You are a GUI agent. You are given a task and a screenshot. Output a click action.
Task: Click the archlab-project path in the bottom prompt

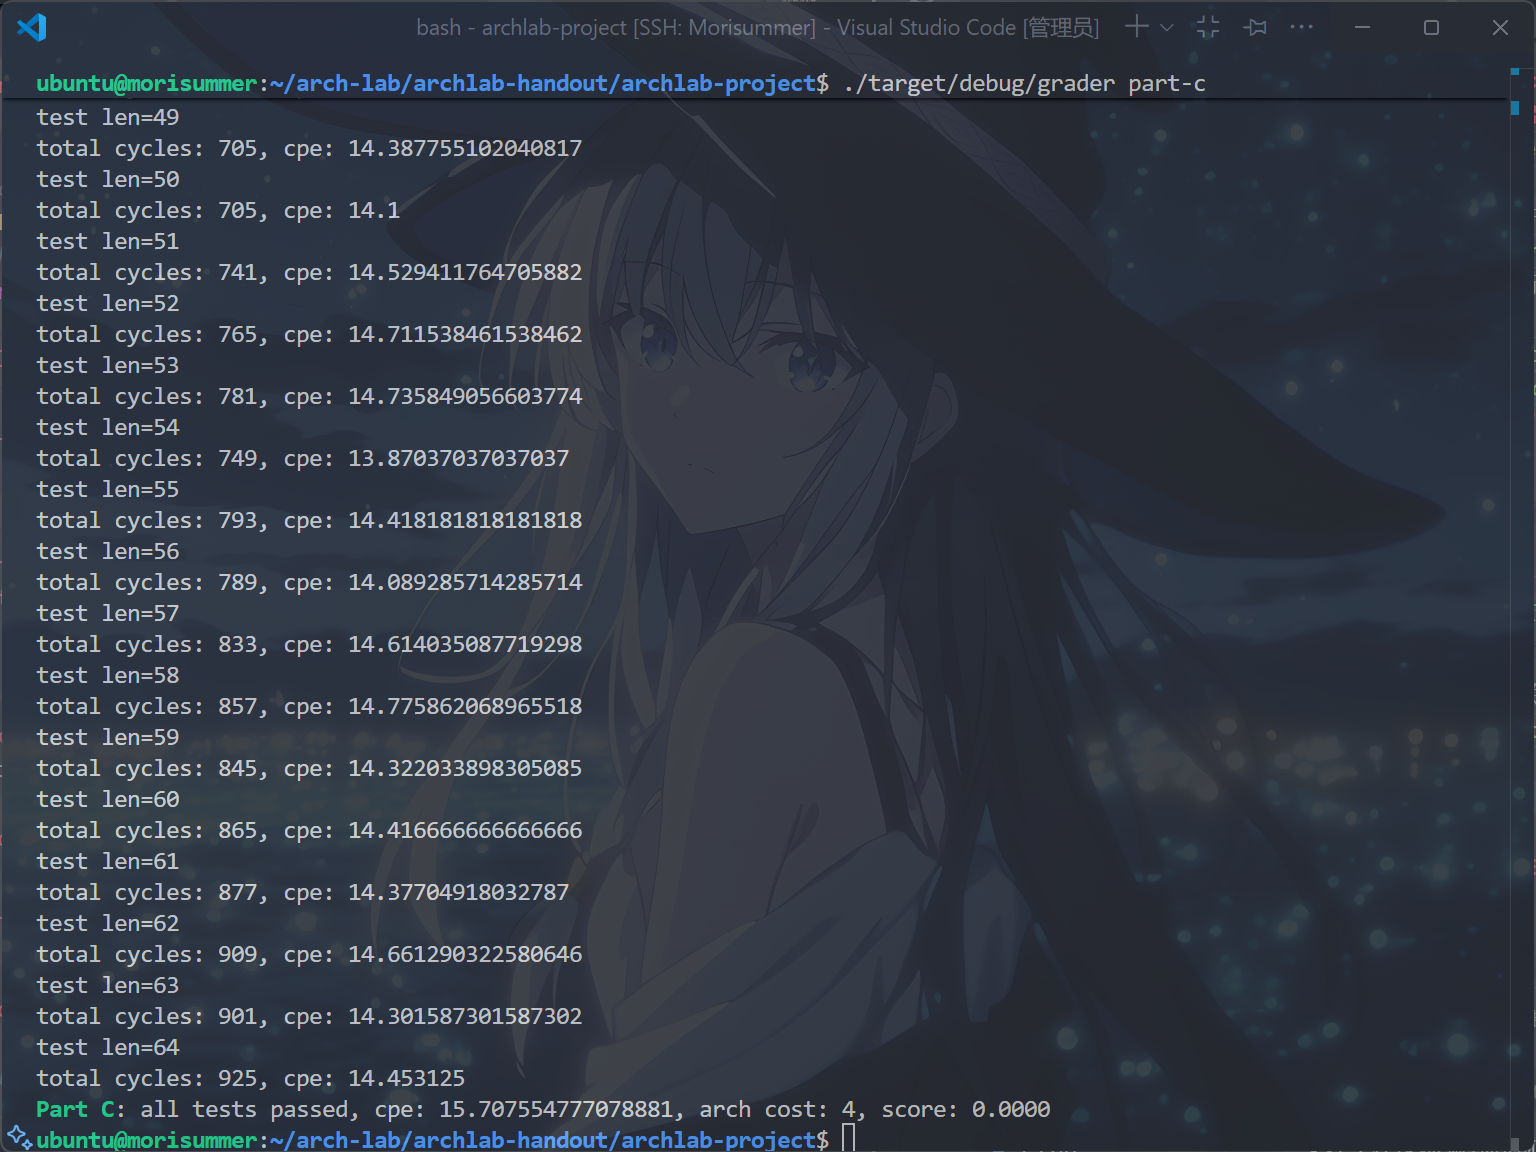pyautogui.click(x=549, y=1140)
